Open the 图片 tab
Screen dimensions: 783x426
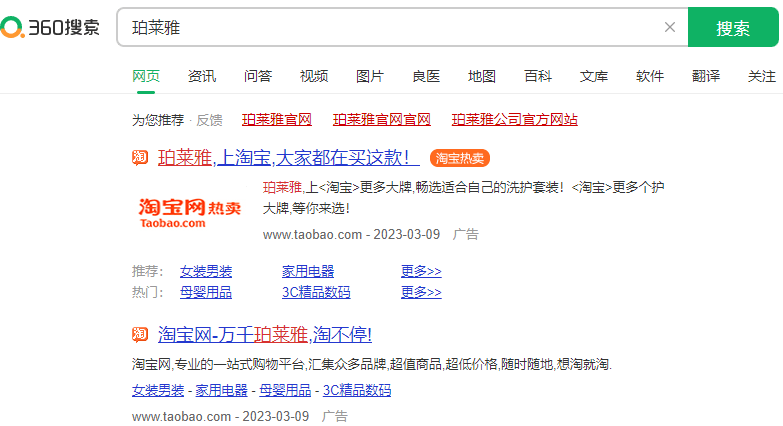click(x=370, y=76)
